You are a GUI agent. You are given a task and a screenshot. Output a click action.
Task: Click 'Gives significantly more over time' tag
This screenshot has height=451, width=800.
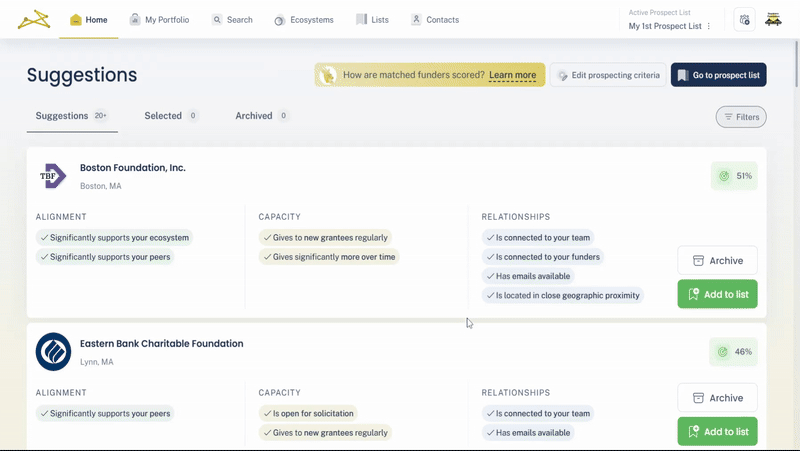coord(329,257)
